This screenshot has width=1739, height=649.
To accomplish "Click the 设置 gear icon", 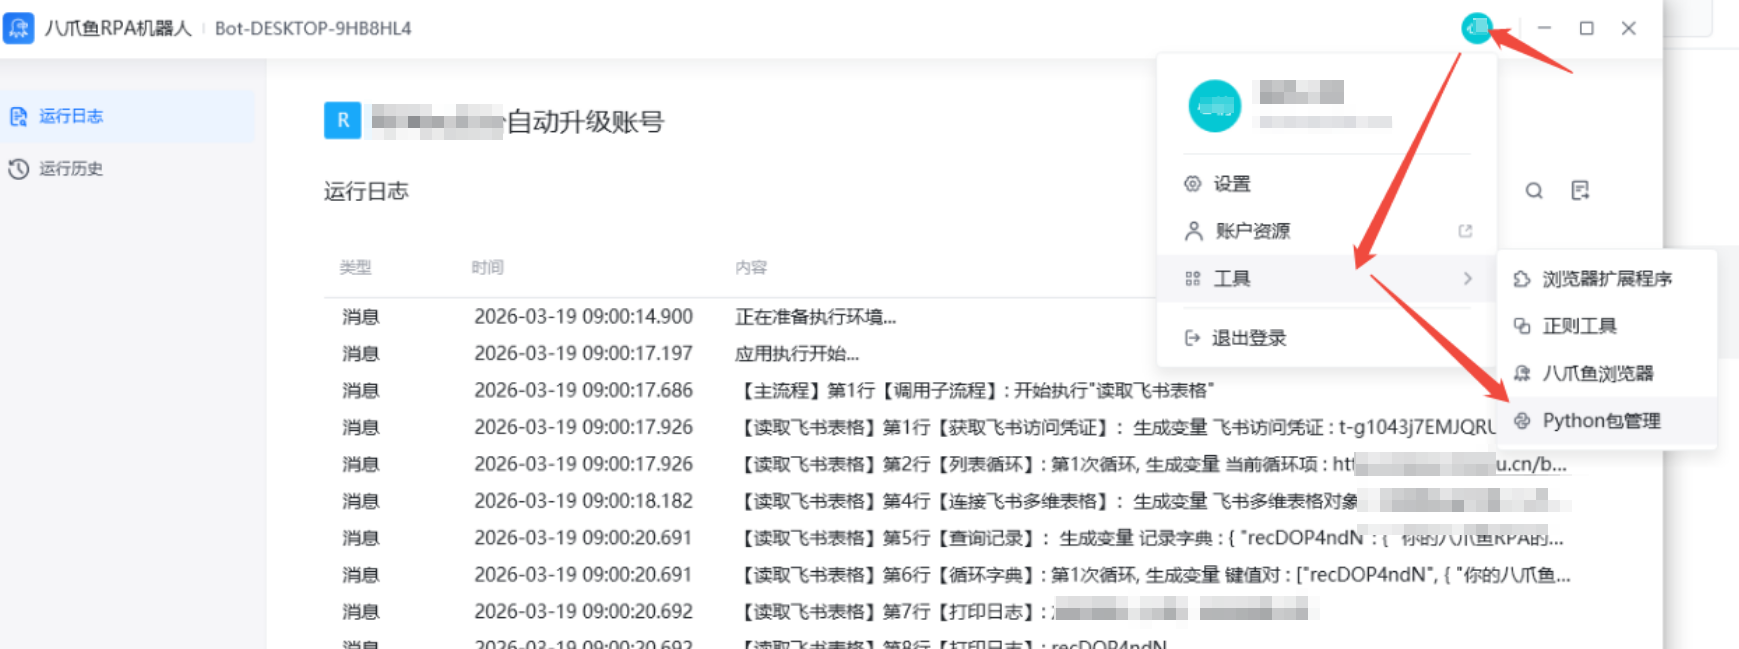I will click(1192, 184).
